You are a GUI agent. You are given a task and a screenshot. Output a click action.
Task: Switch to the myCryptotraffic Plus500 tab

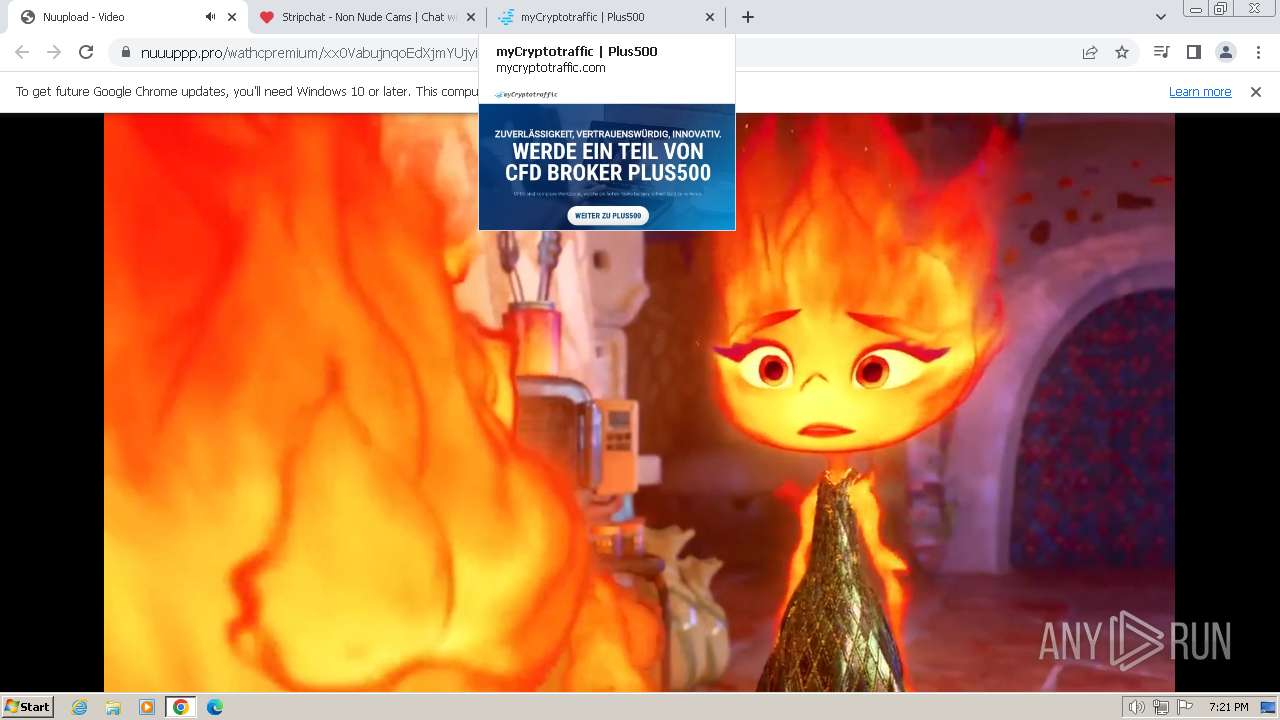[x=606, y=17]
